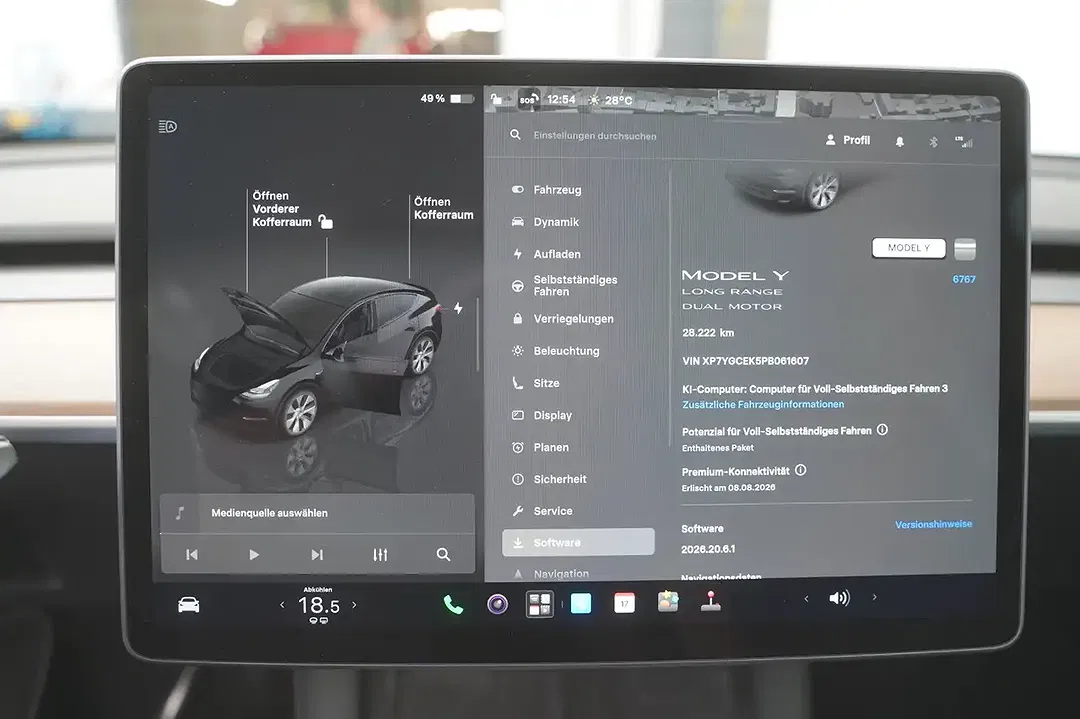This screenshot has width=1080, height=719.
Task: Tap the 49 % battery indicator
Action: [x=447, y=98]
